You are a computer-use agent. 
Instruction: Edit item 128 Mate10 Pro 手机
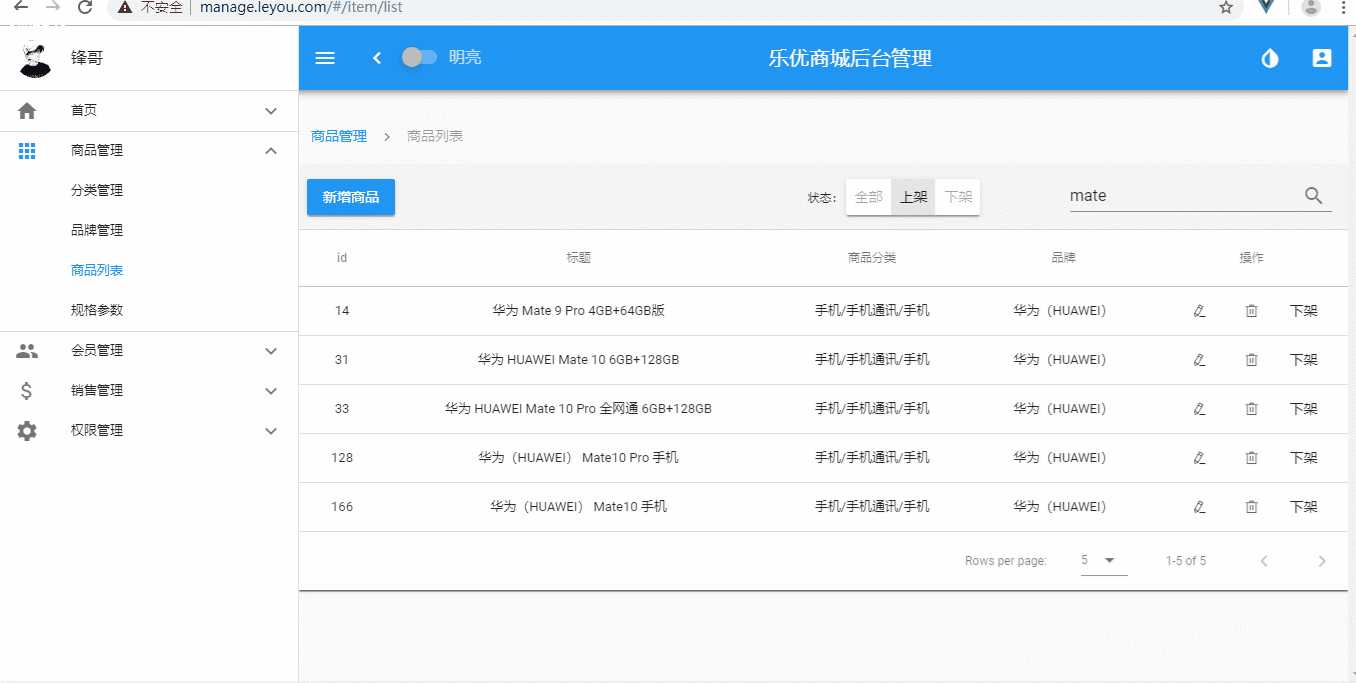coord(1200,458)
